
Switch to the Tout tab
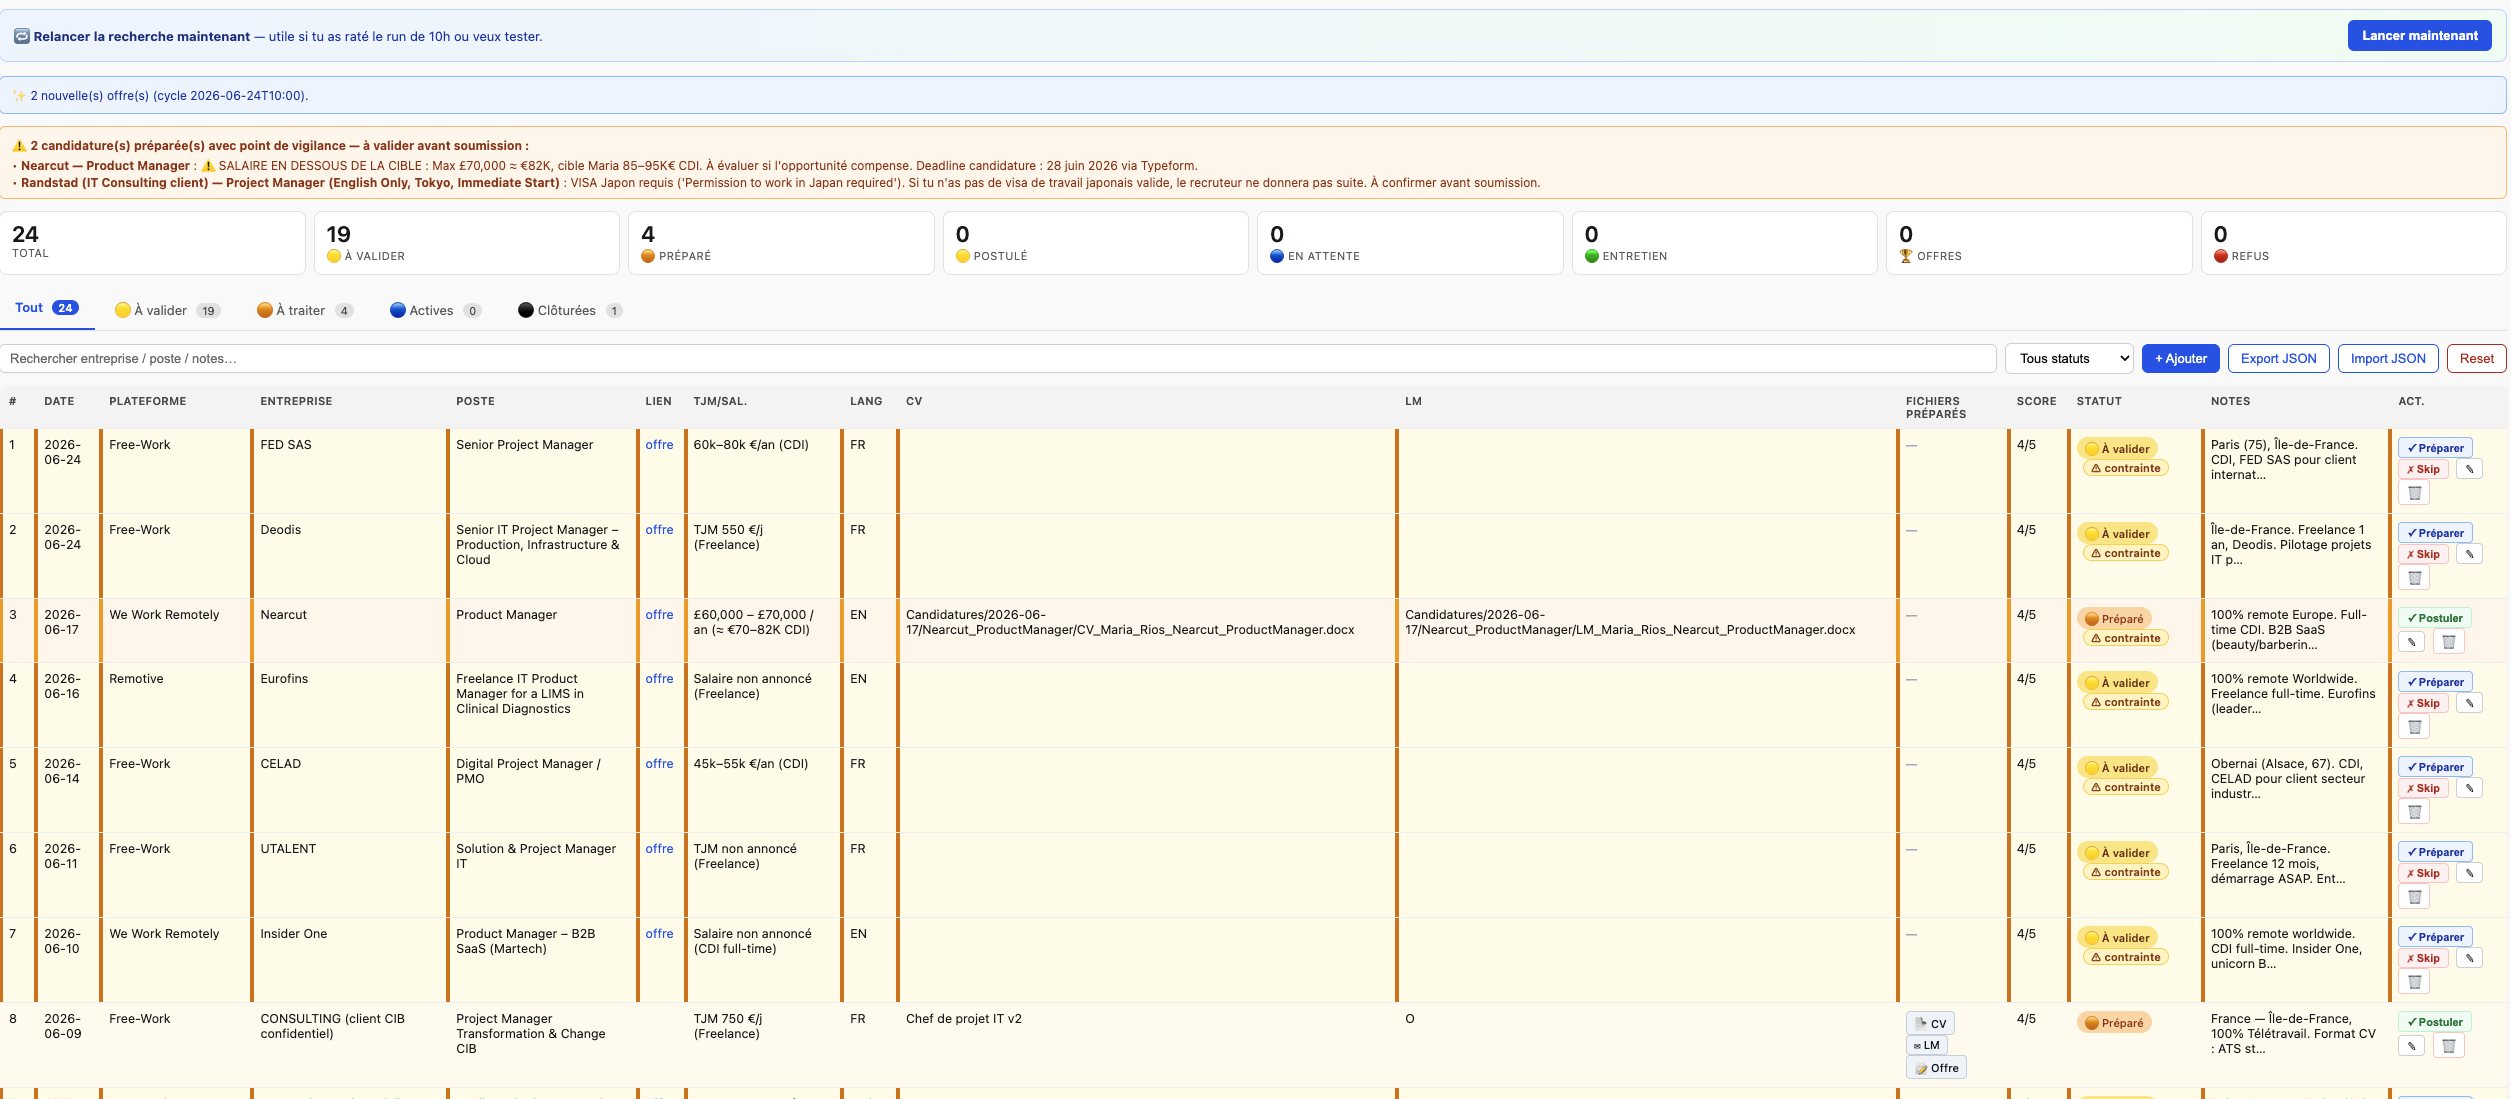tap(46, 308)
